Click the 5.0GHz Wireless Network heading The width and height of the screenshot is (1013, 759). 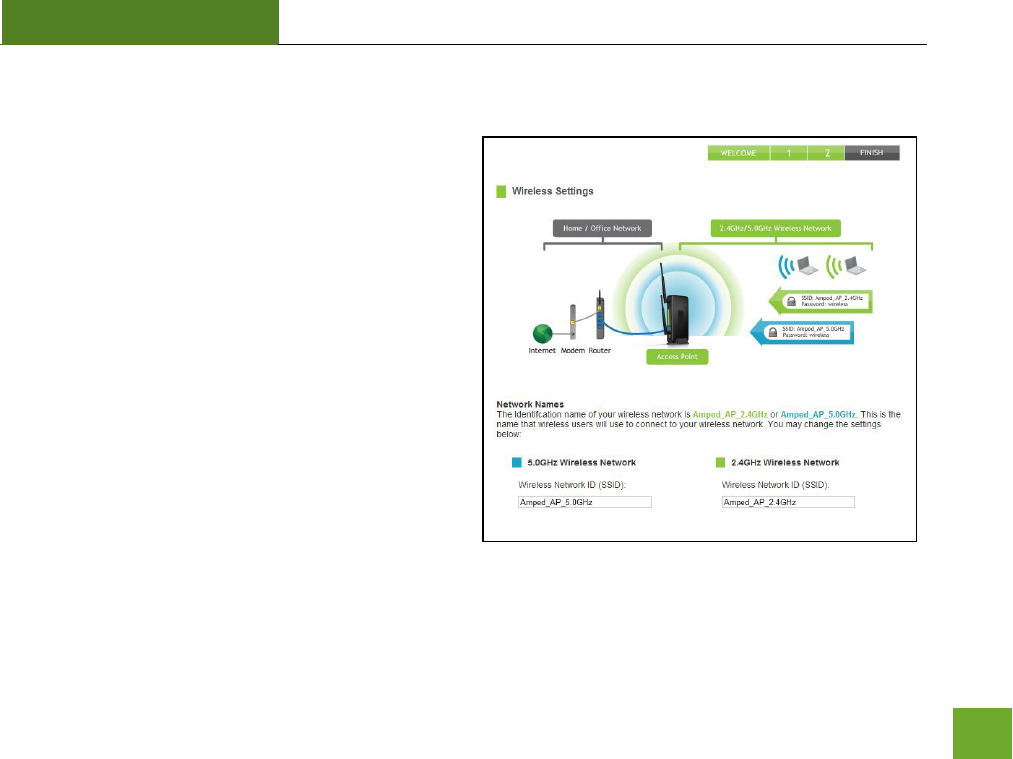(x=581, y=463)
